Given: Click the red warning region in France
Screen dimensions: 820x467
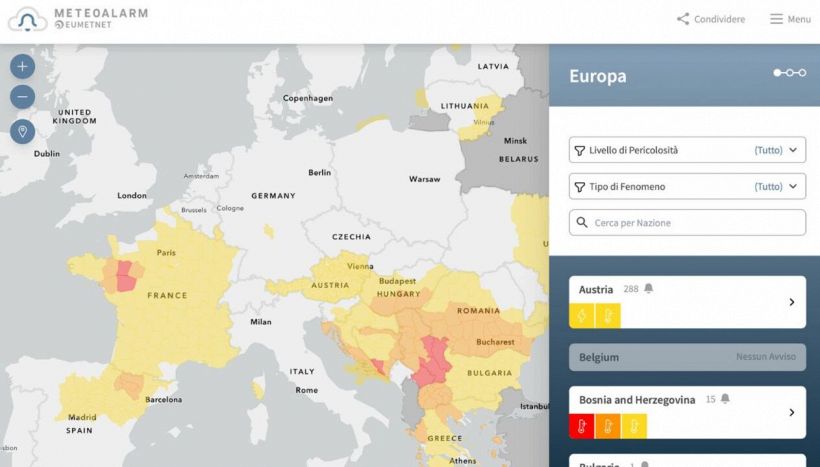Looking at the screenshot, I should coord(126,275).
